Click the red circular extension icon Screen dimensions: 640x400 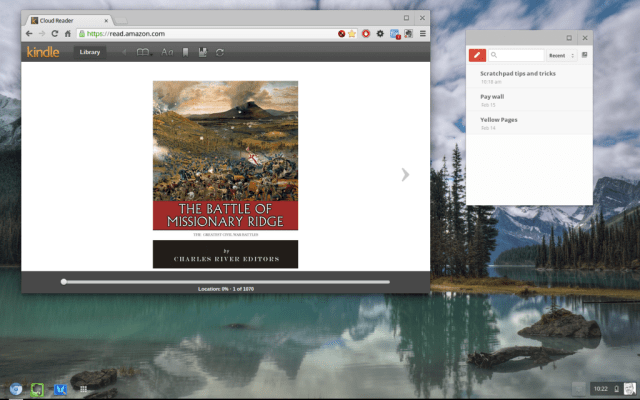[366, 34]
